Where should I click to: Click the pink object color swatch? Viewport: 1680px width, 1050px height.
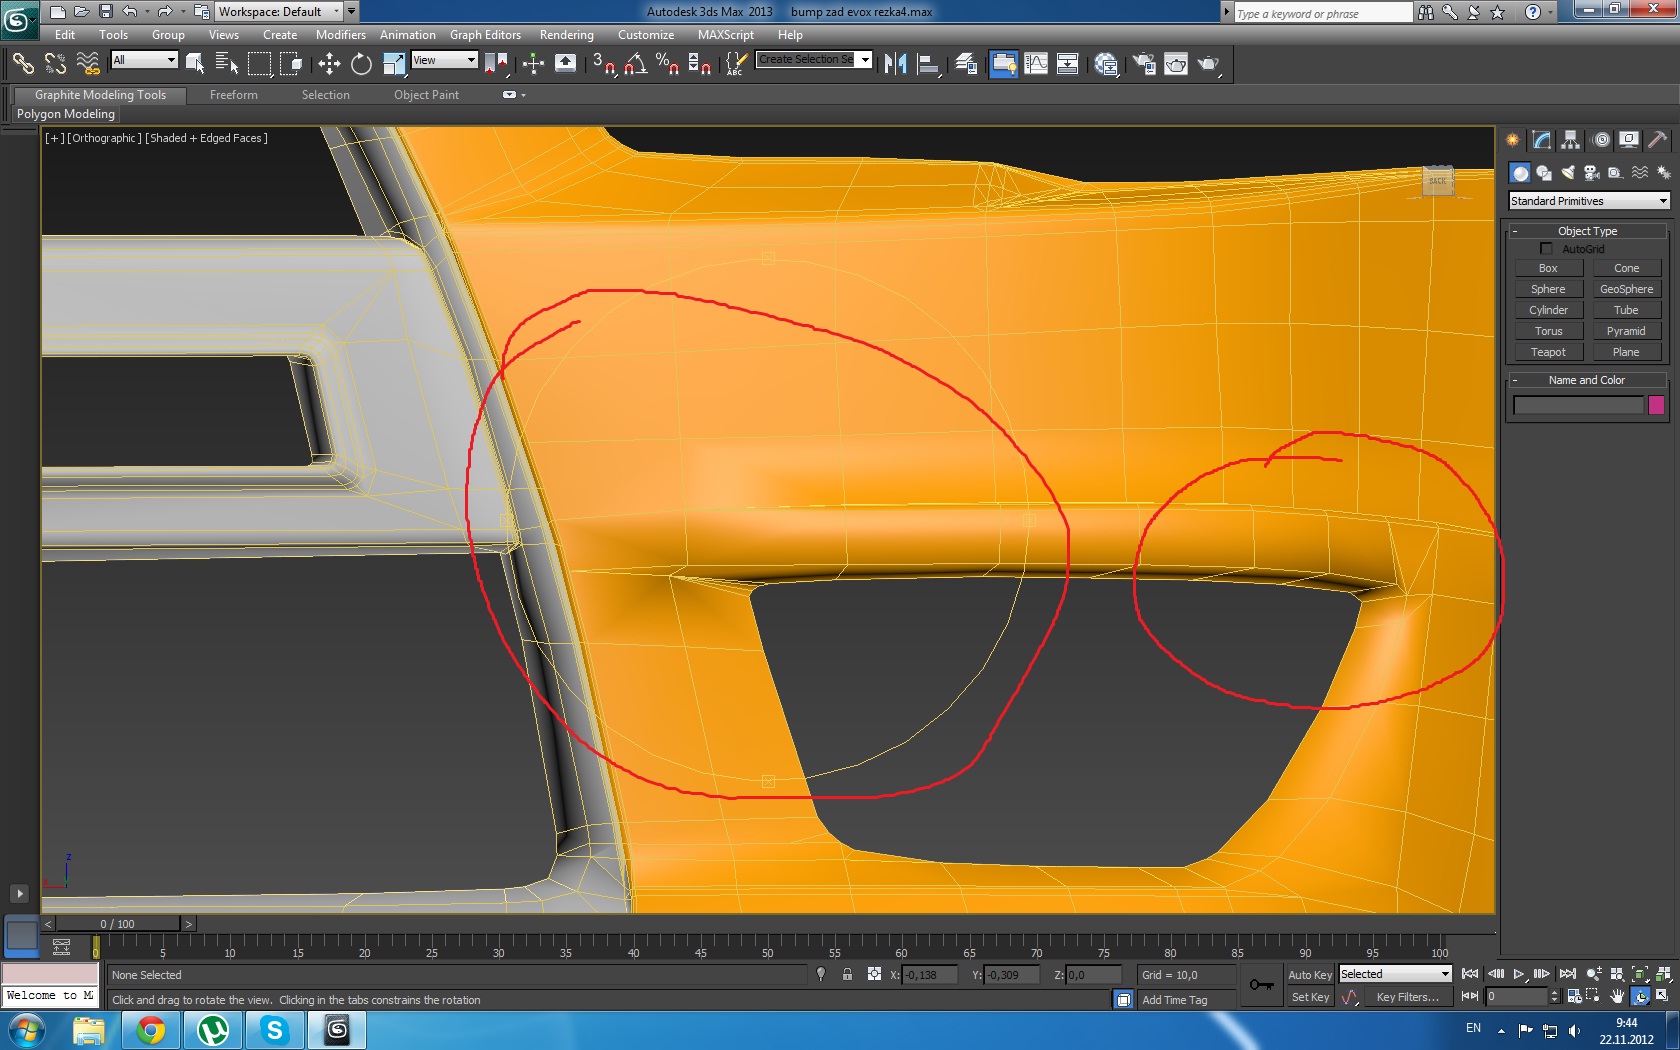tap(1656, 405)
